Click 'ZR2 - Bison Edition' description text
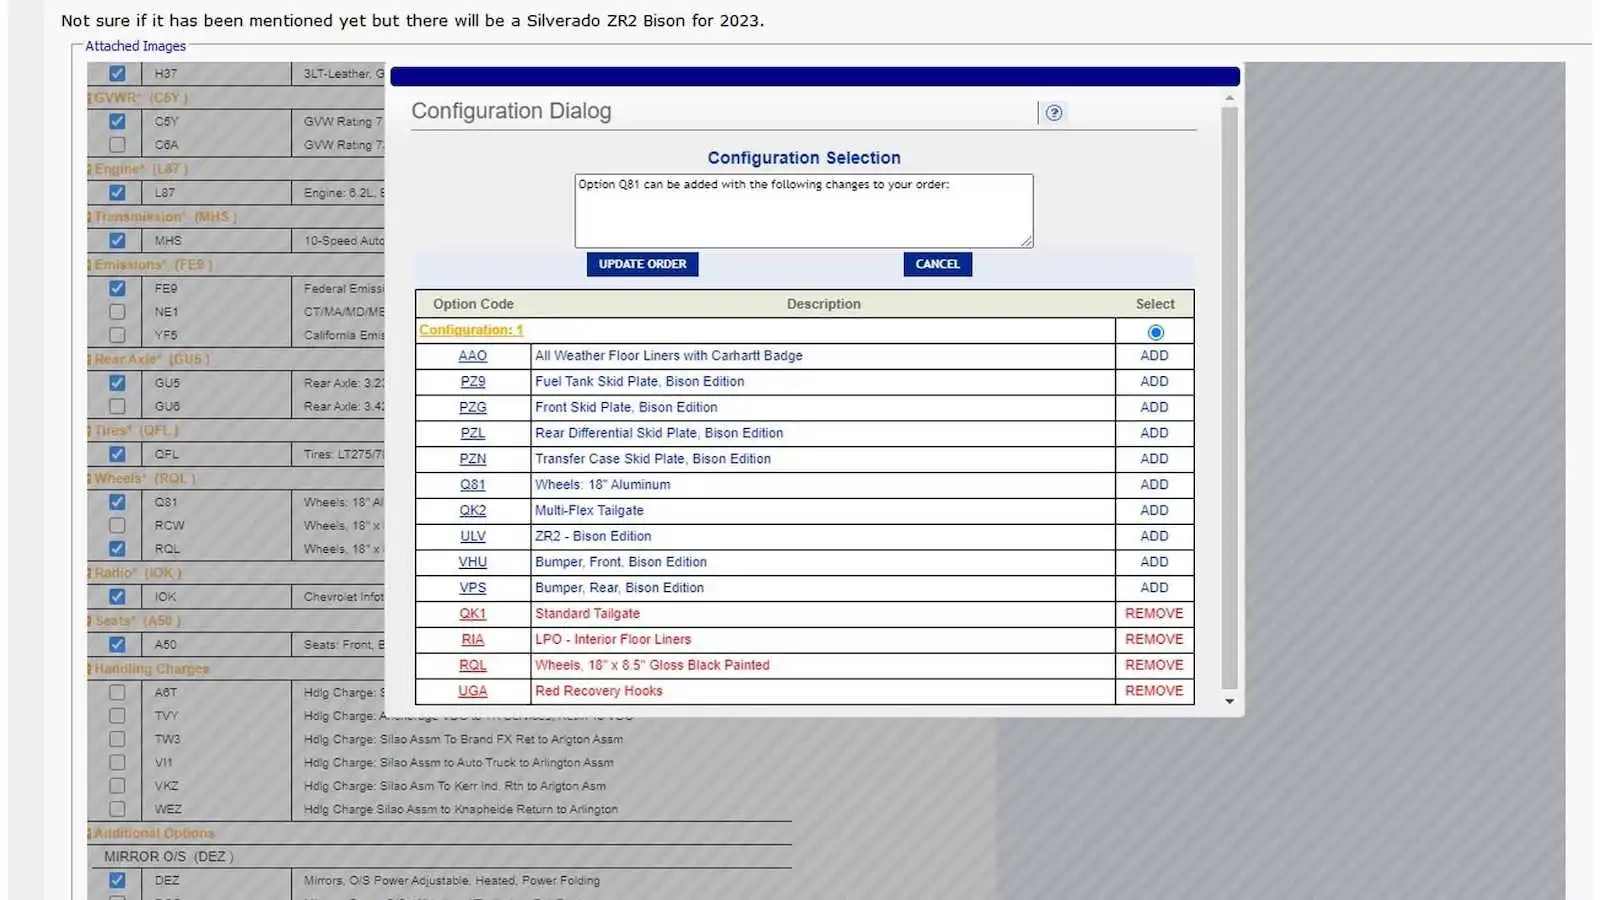 point(593,537)
